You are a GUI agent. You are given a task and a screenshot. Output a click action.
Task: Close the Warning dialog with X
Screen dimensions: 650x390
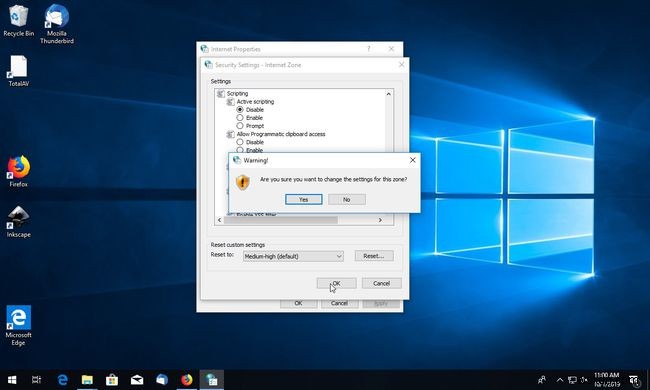point(412,160)
